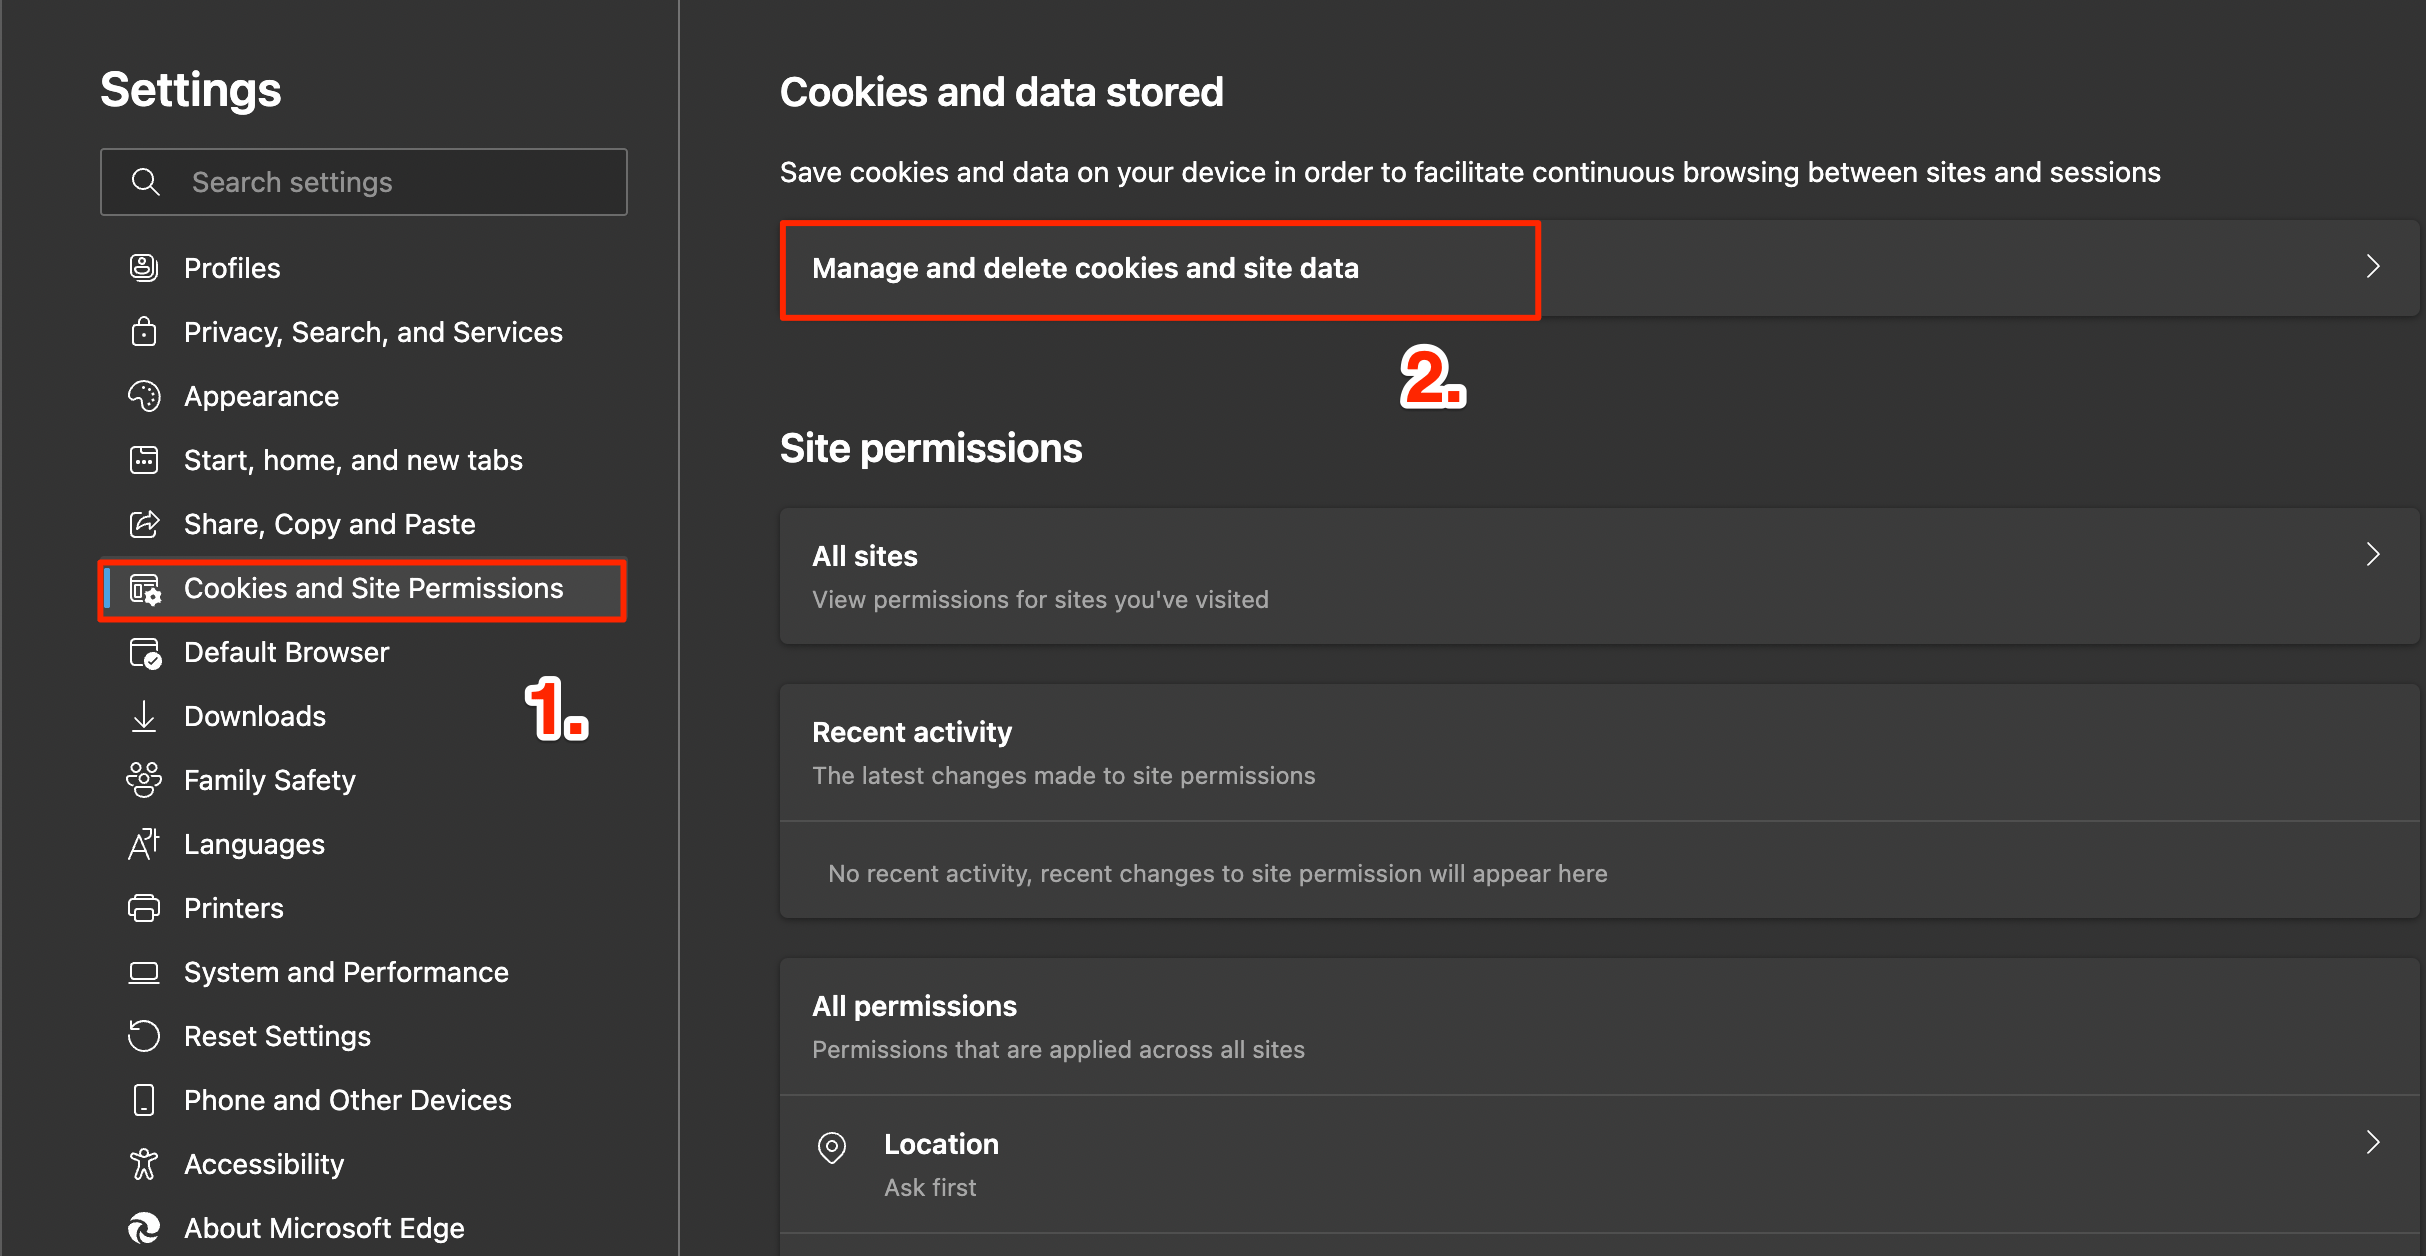
Task: Go to Languages settings page
Action: tap(254, 844)
